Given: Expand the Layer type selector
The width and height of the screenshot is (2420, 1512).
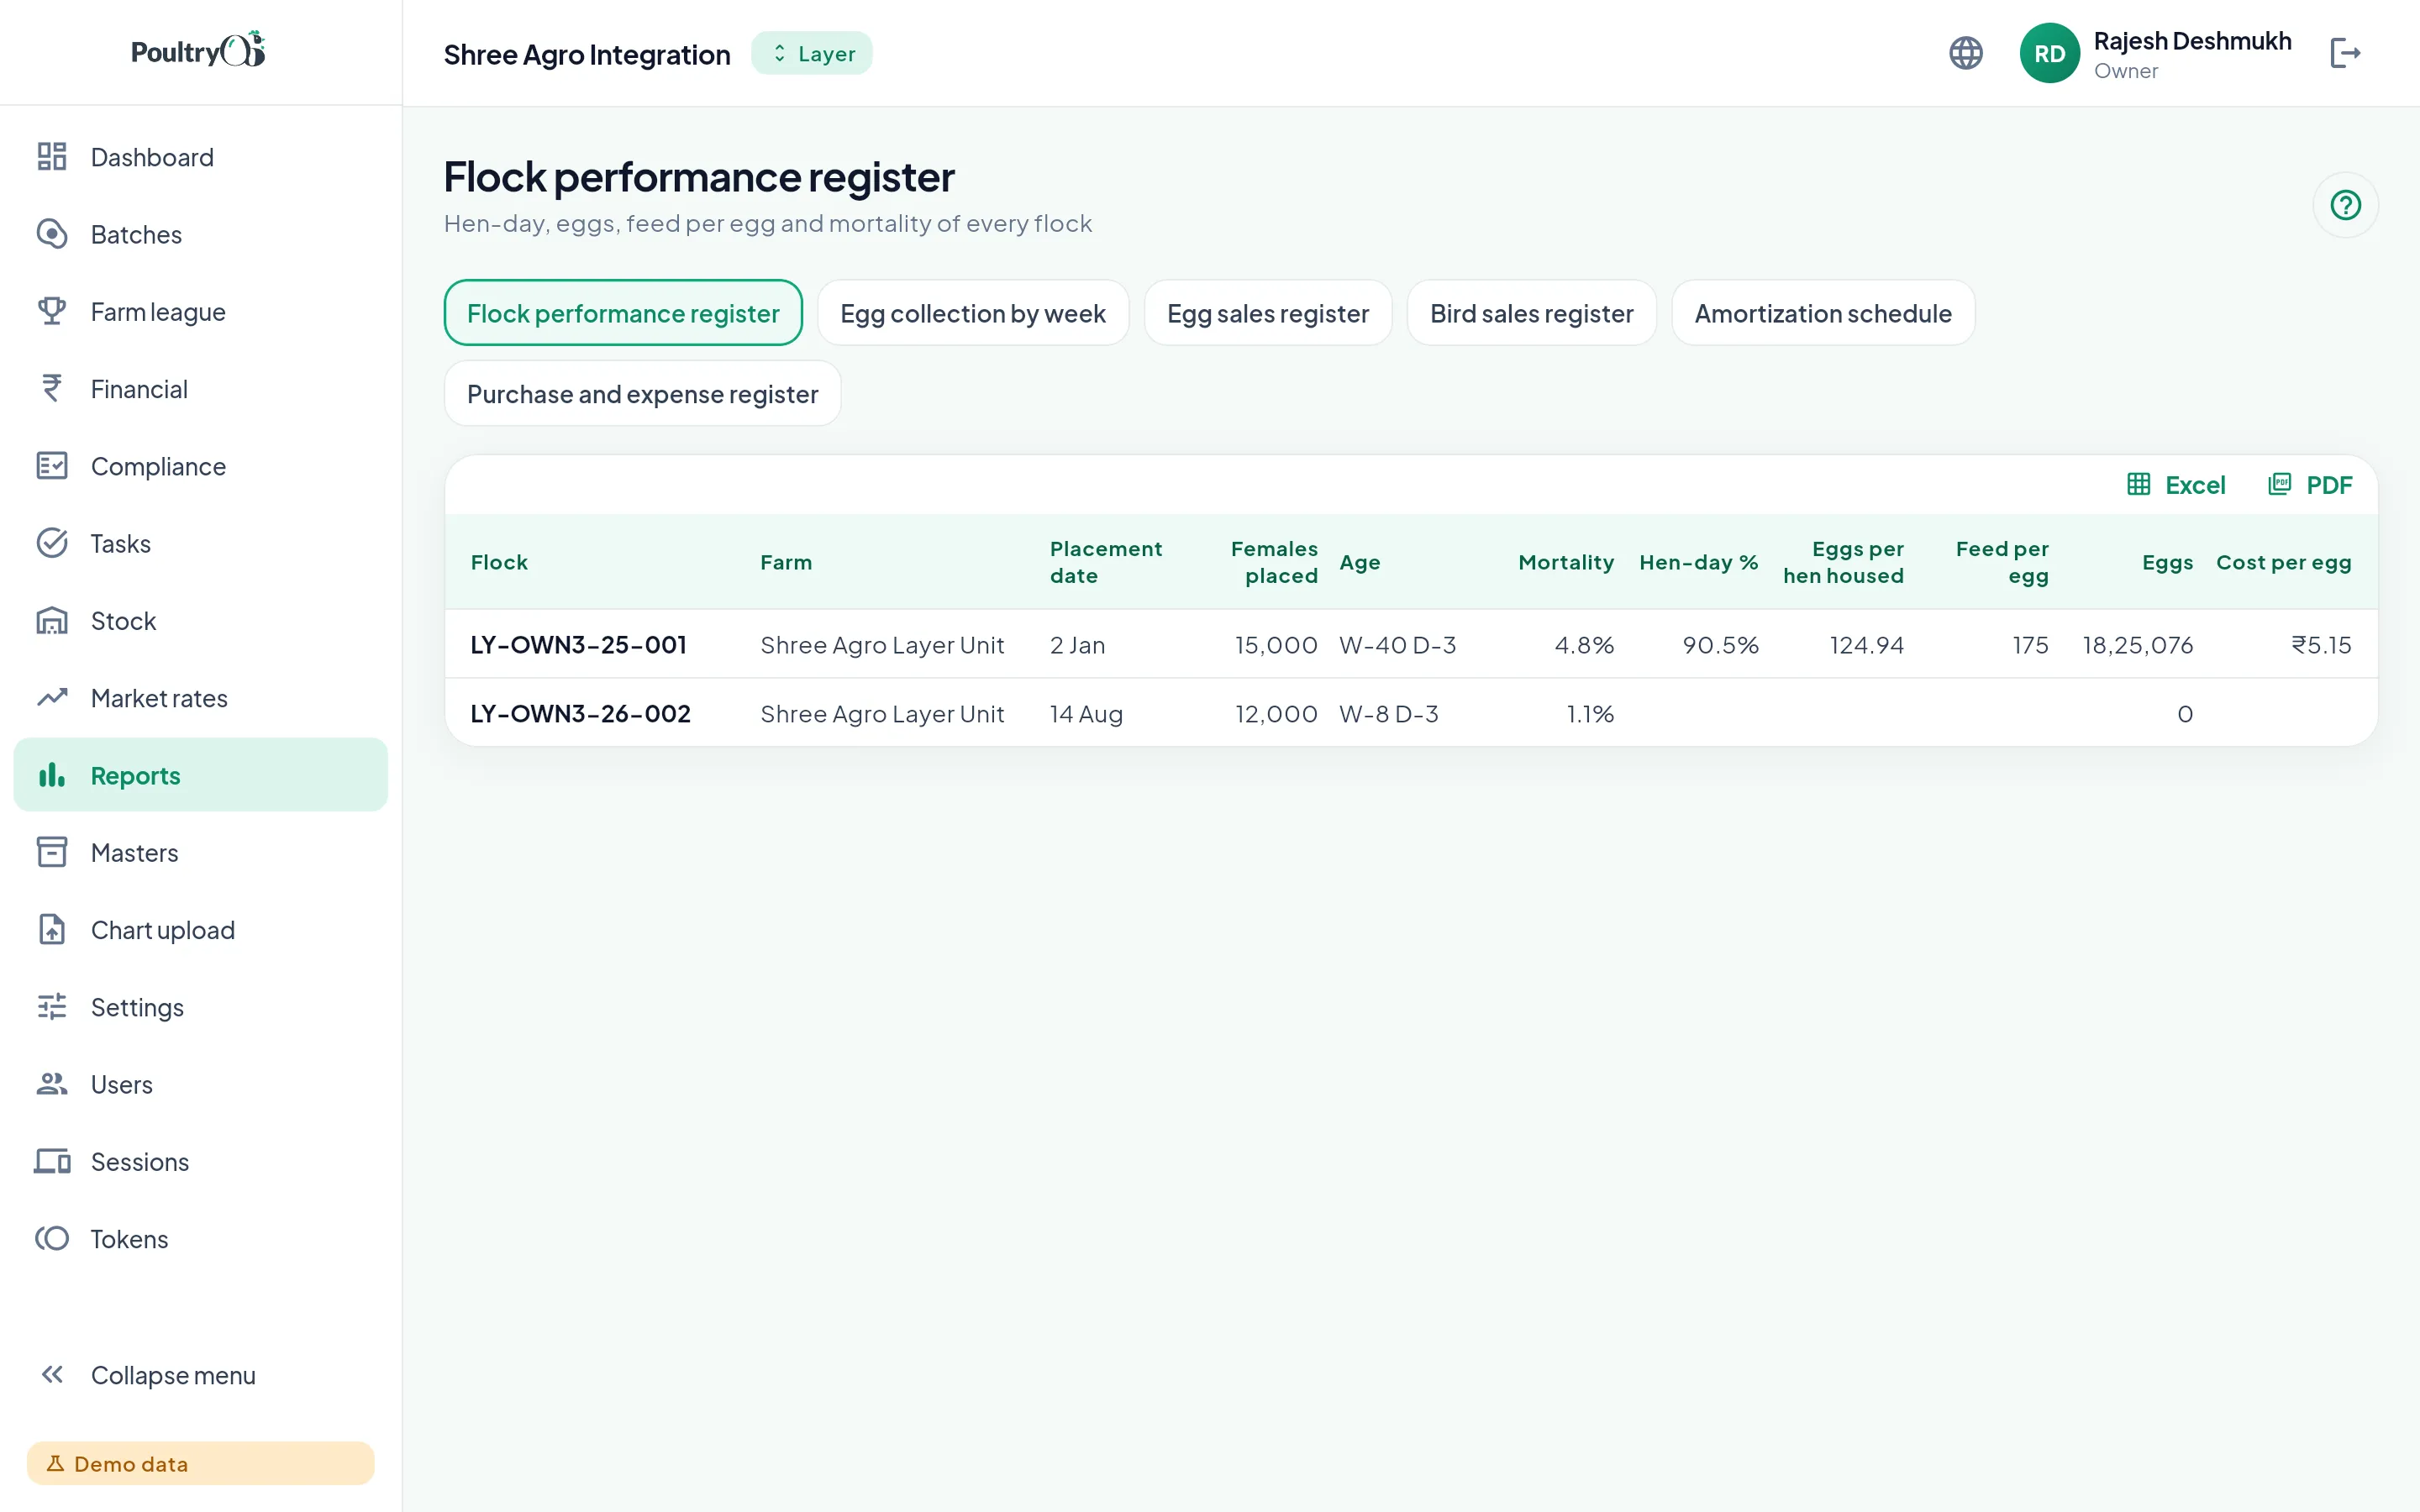Looking at the screenshot, I should click(x=812, y=53).
